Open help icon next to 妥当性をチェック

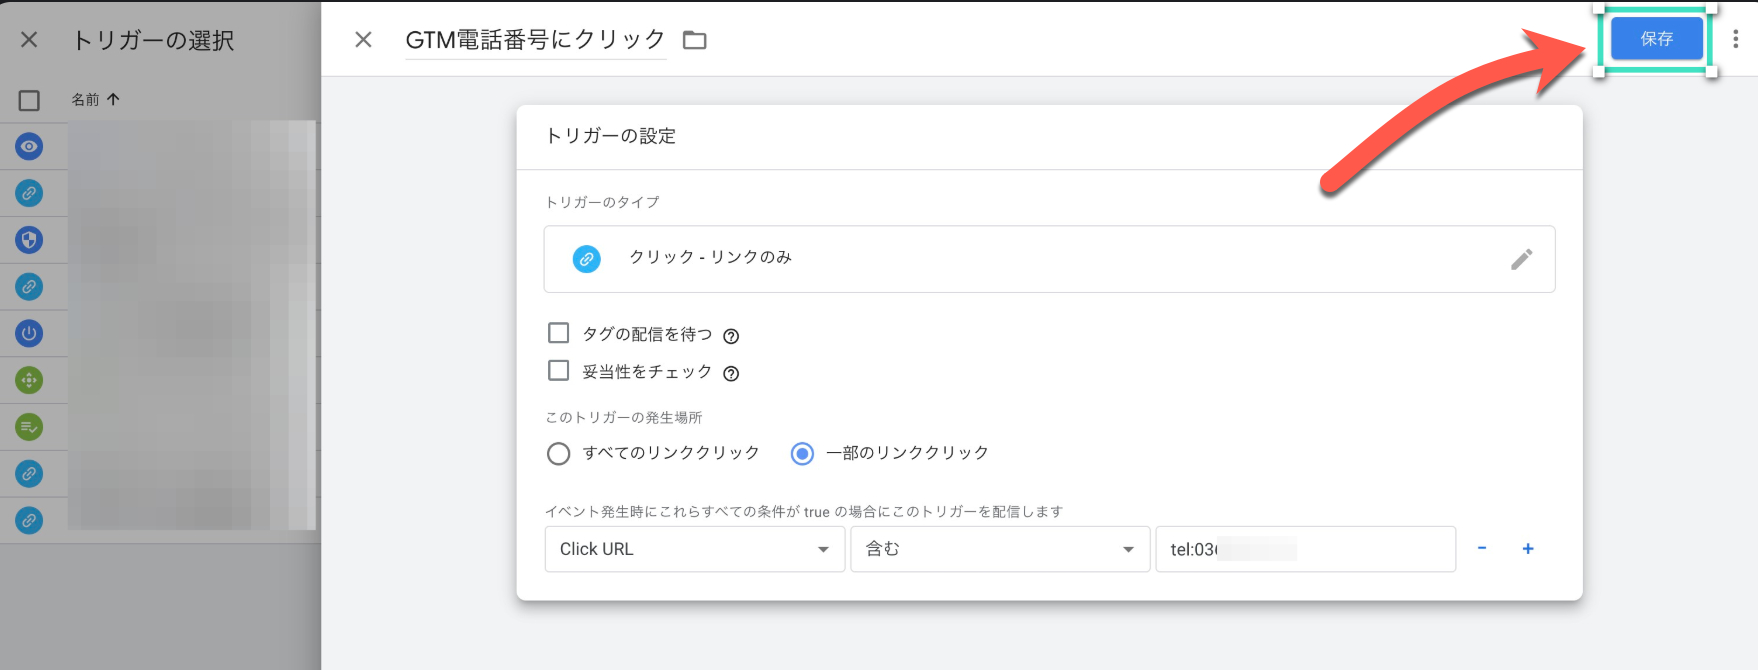point(731,374)
